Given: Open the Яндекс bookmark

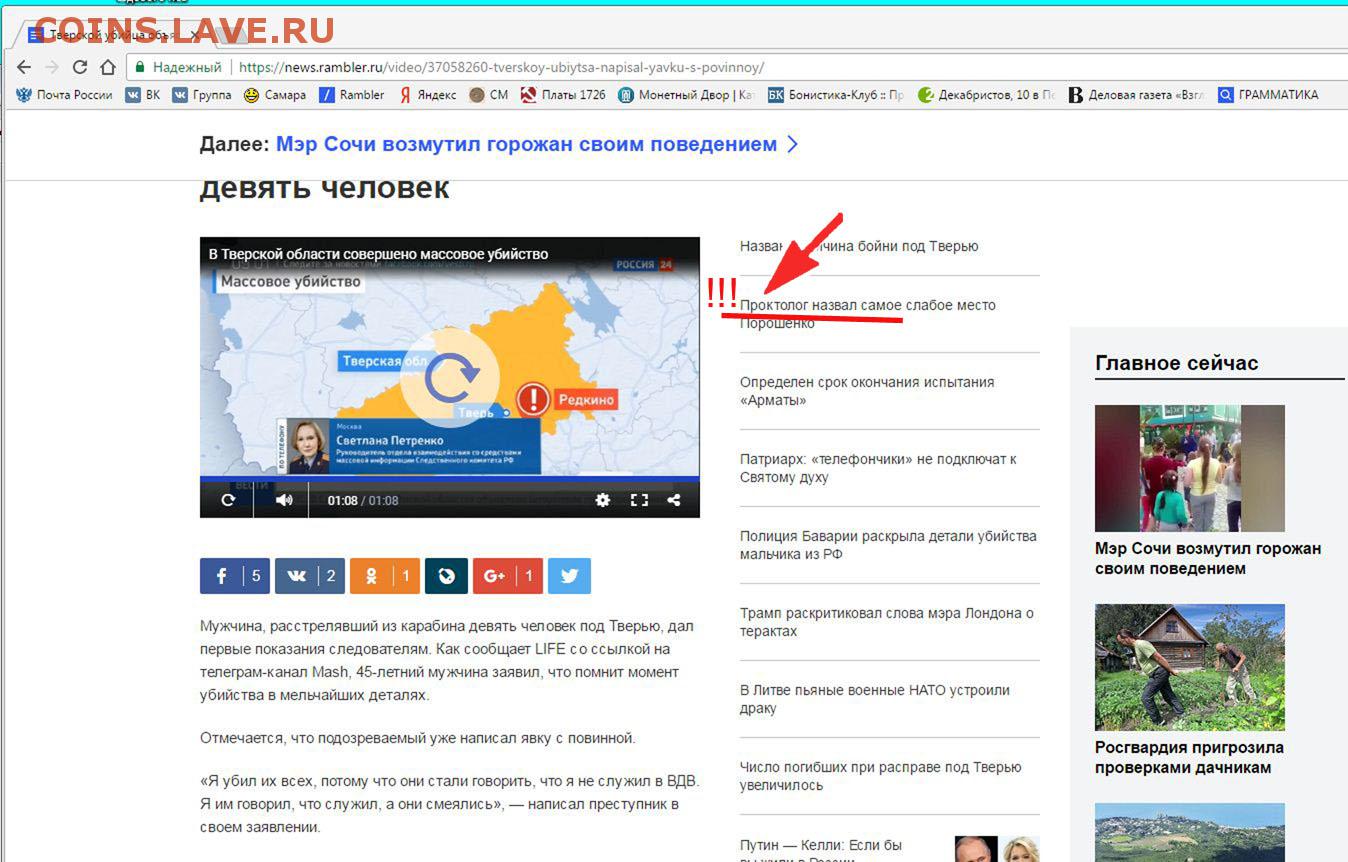Looking at the screenshot, I should click(x=427, y=95).
